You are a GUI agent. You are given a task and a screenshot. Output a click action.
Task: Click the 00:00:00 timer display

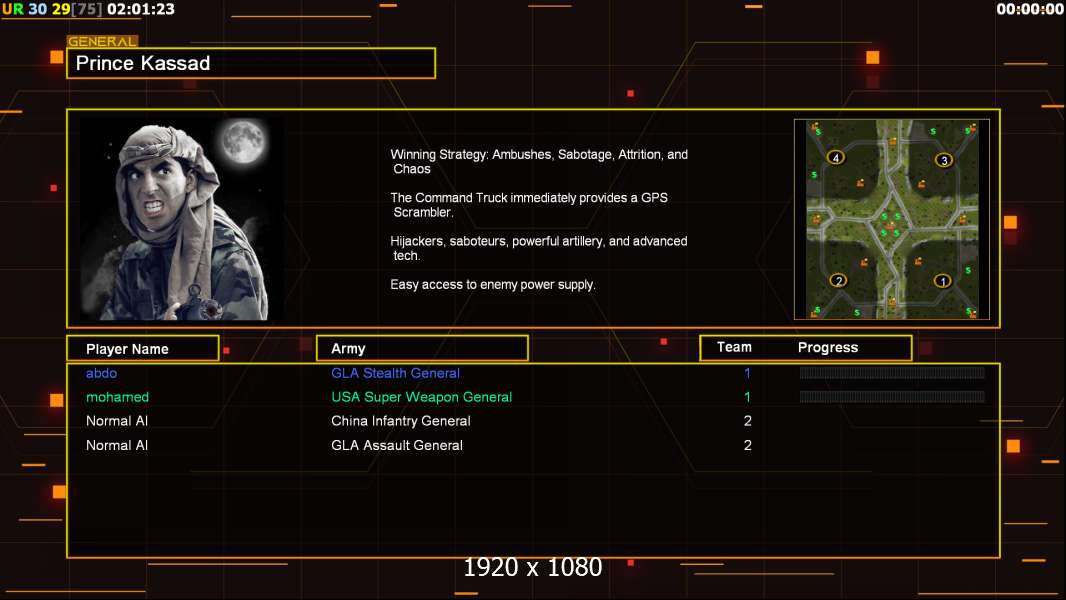click(x=1029, y=9)
